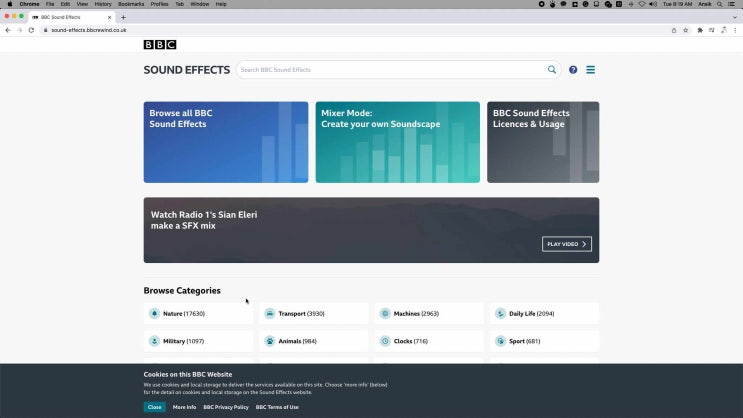Reload the page
Viewport: 743px width, 418px height.
tap(31, 30)
